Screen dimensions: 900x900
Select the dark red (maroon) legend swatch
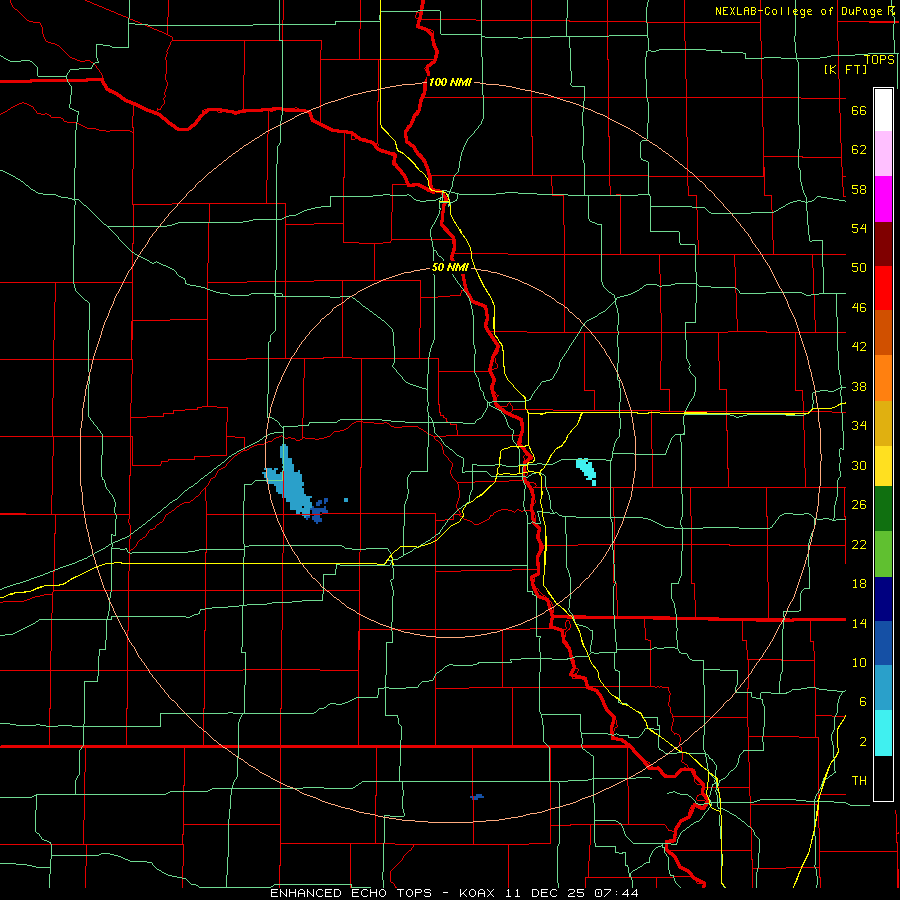tap(883, 244)
